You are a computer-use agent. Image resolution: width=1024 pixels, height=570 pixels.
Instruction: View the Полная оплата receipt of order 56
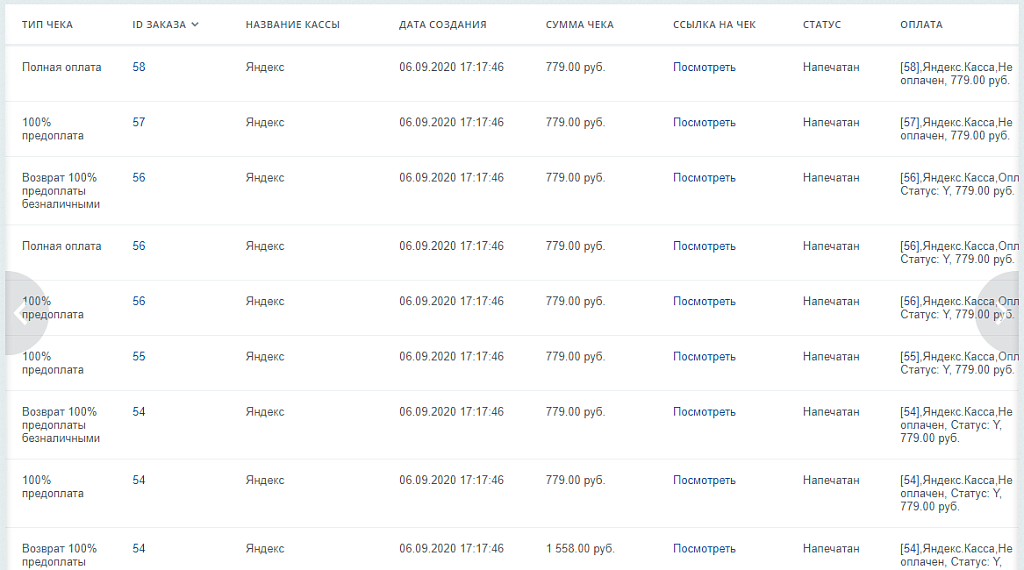click(704, 246)
